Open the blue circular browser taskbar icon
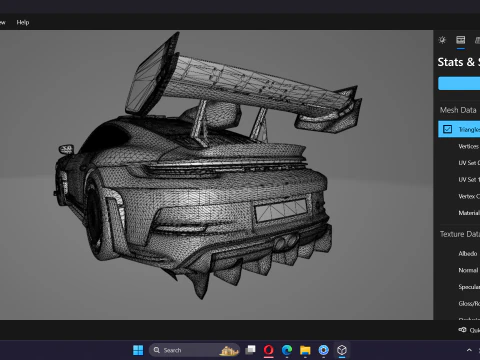This screenshot has width=480, height=360. click(x=323, y=350)
